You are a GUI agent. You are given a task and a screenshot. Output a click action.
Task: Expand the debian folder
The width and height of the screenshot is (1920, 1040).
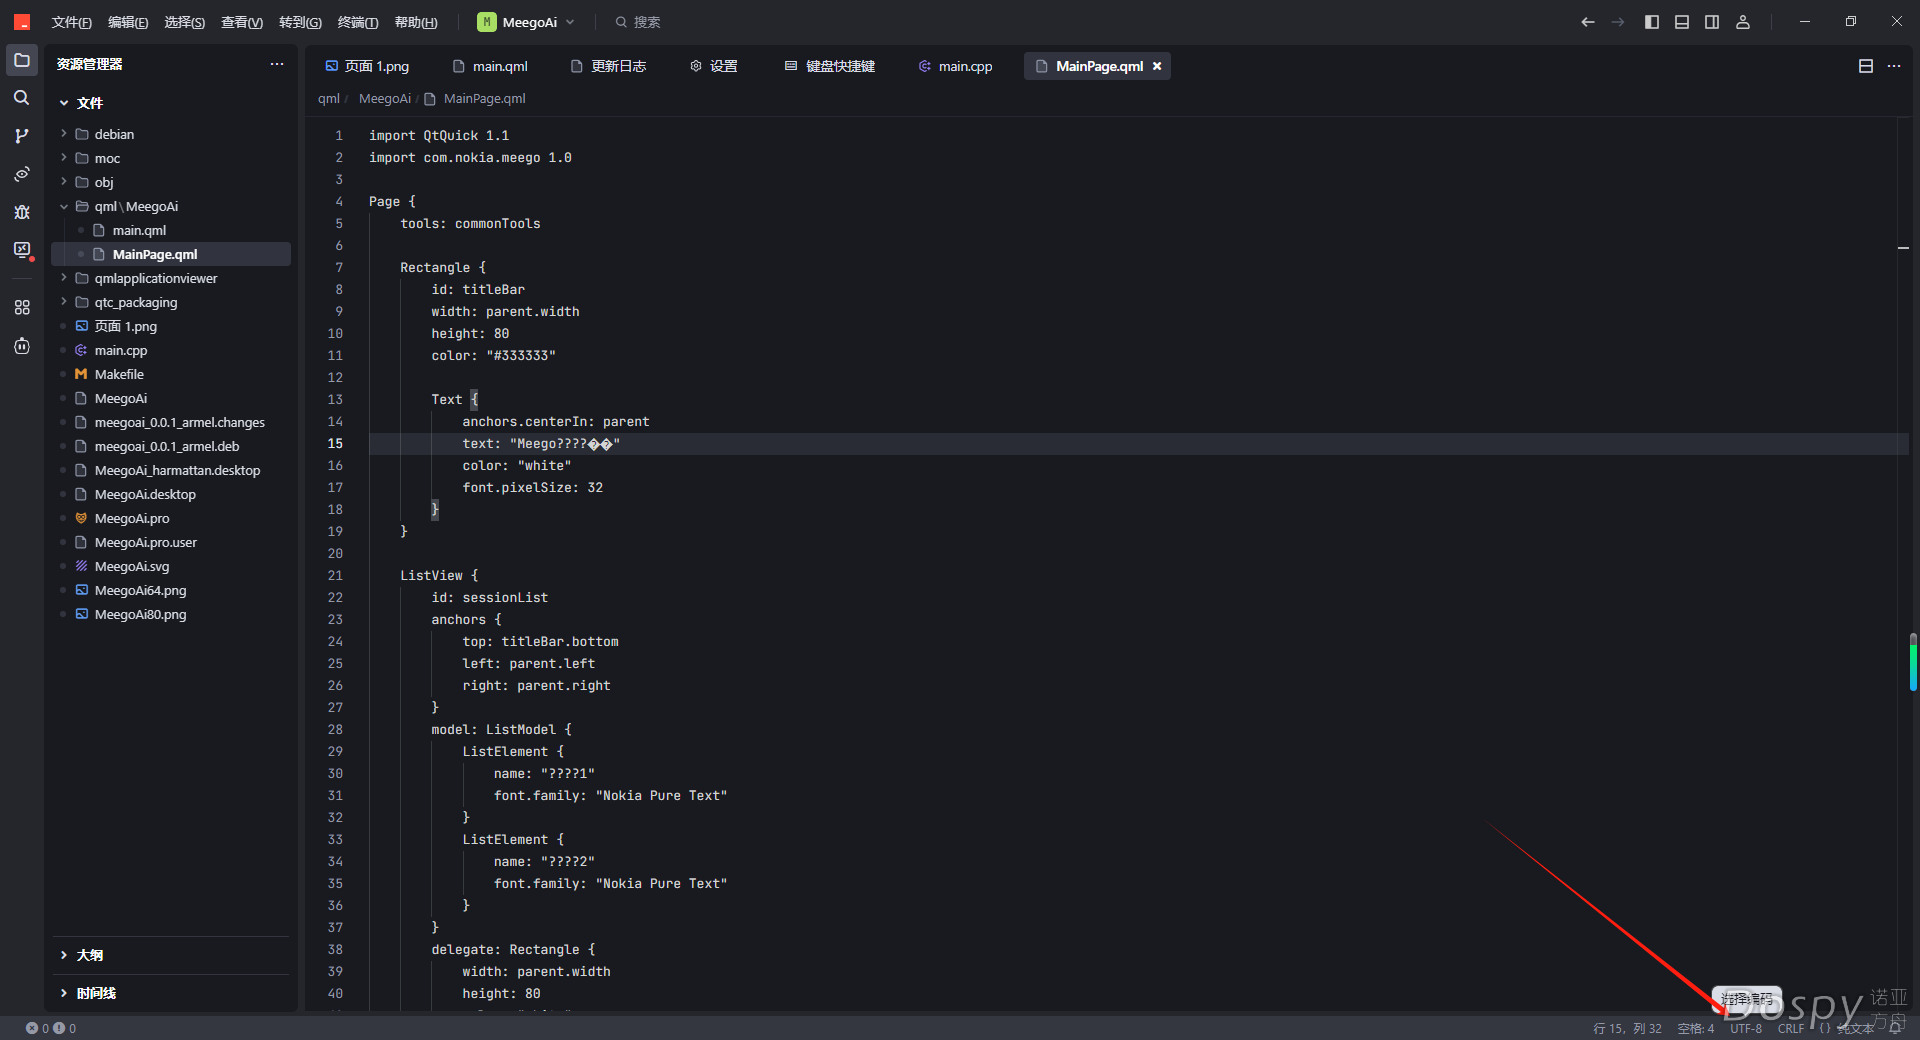point(64,134)
